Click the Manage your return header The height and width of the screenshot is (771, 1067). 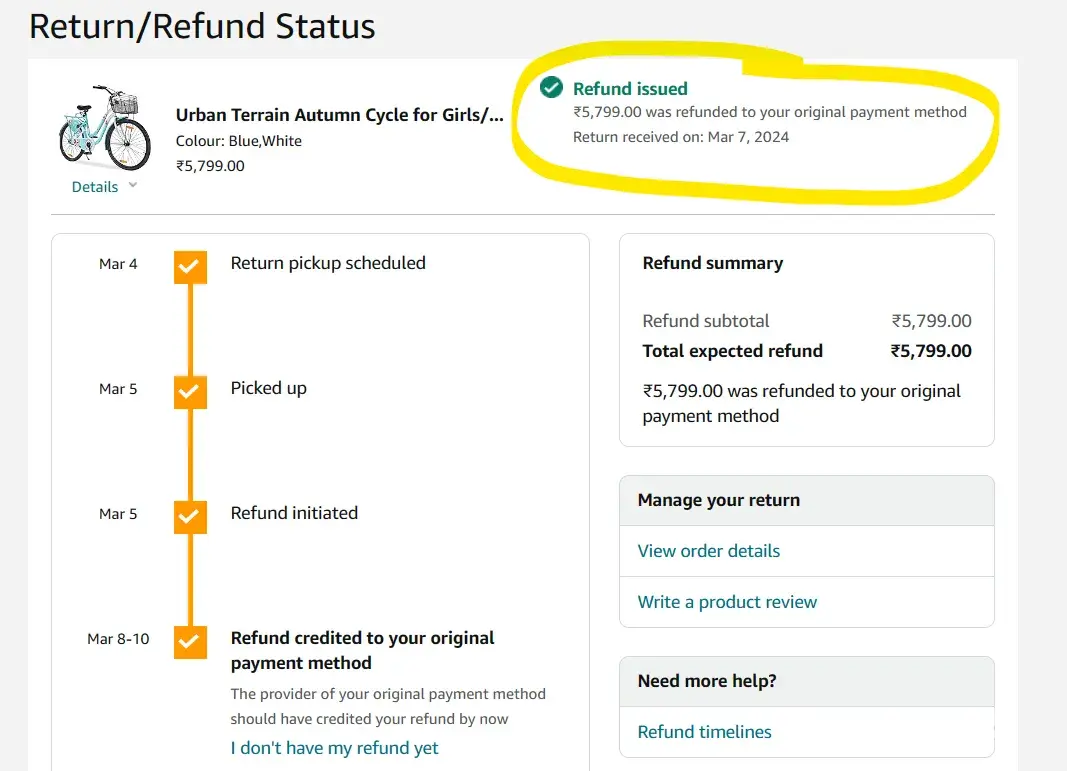point(719,500)
